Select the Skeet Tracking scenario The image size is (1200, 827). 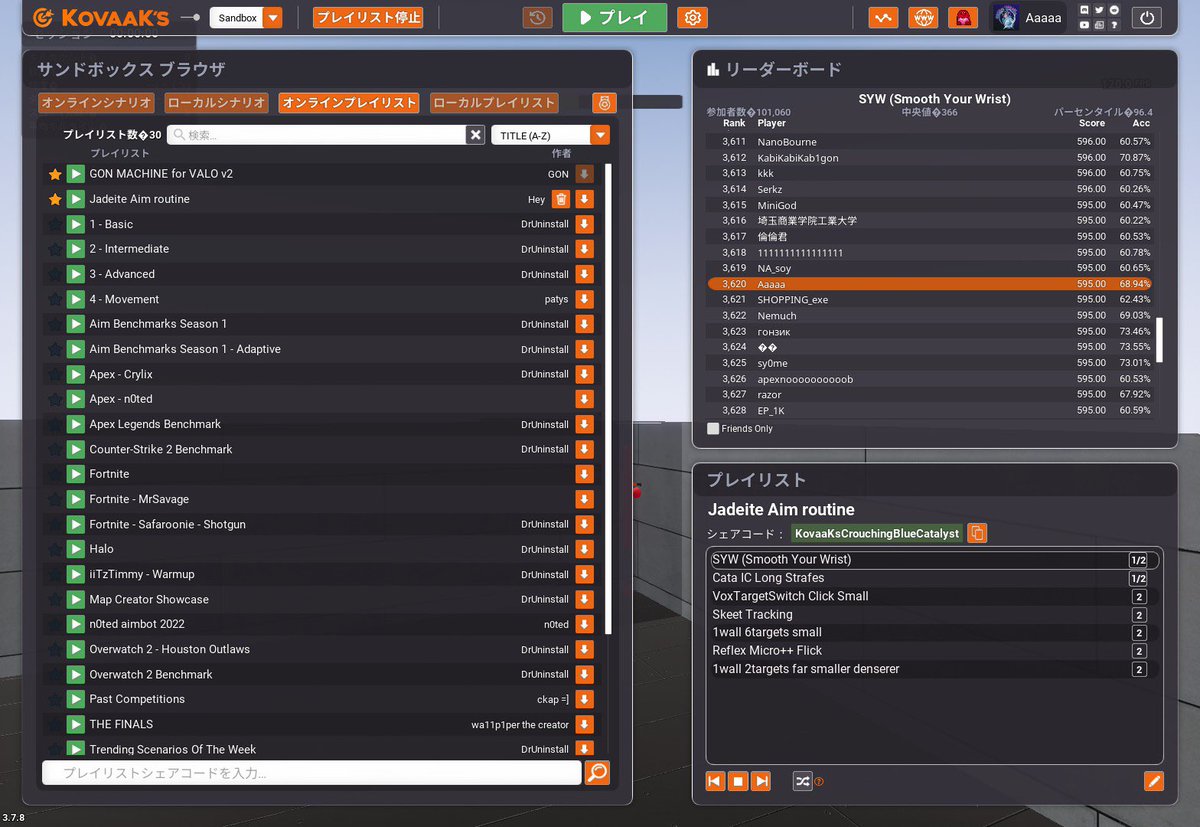coord(933,614)
